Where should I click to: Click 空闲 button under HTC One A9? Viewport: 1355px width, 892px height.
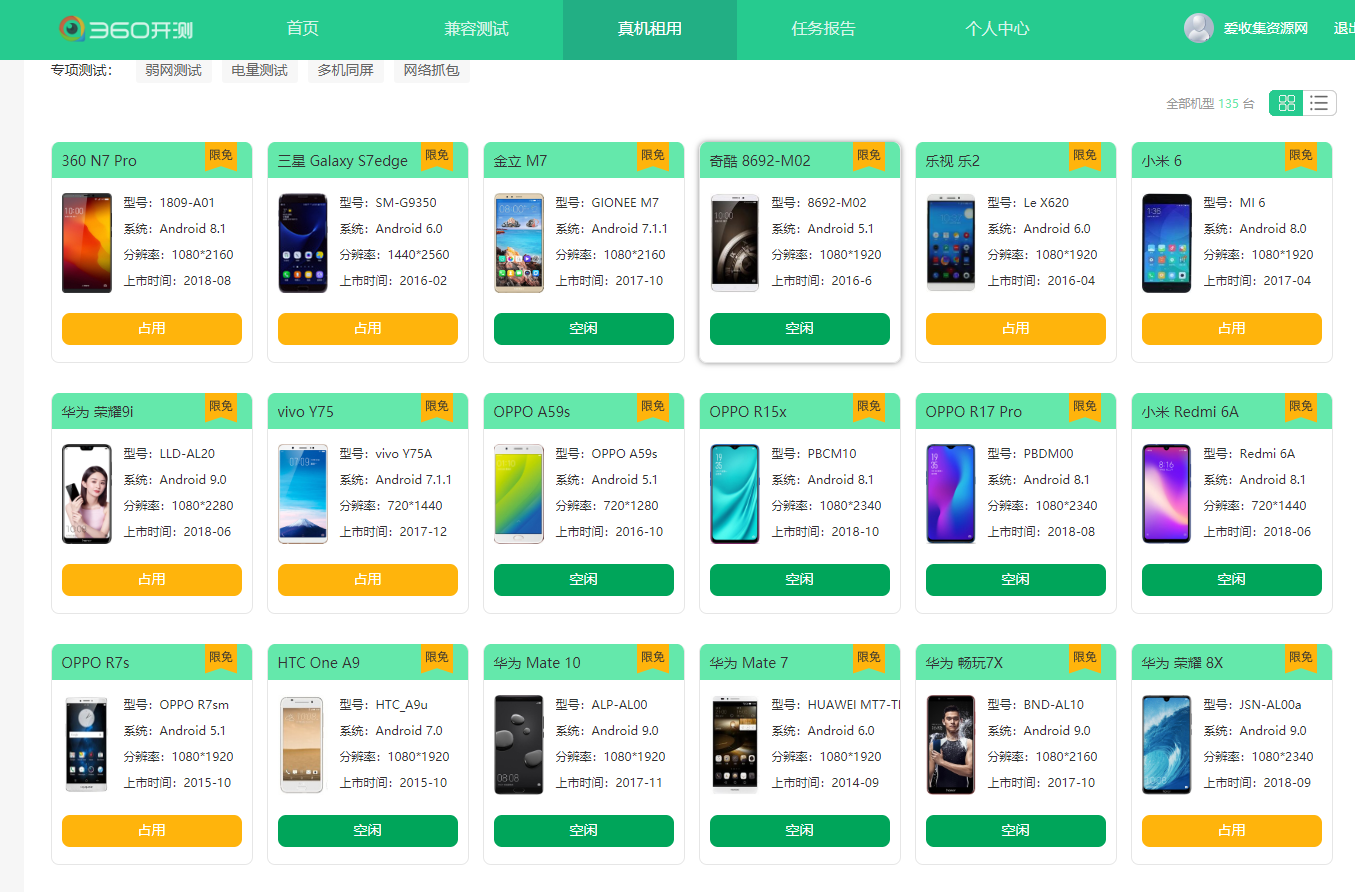click(x=368, y=831)
